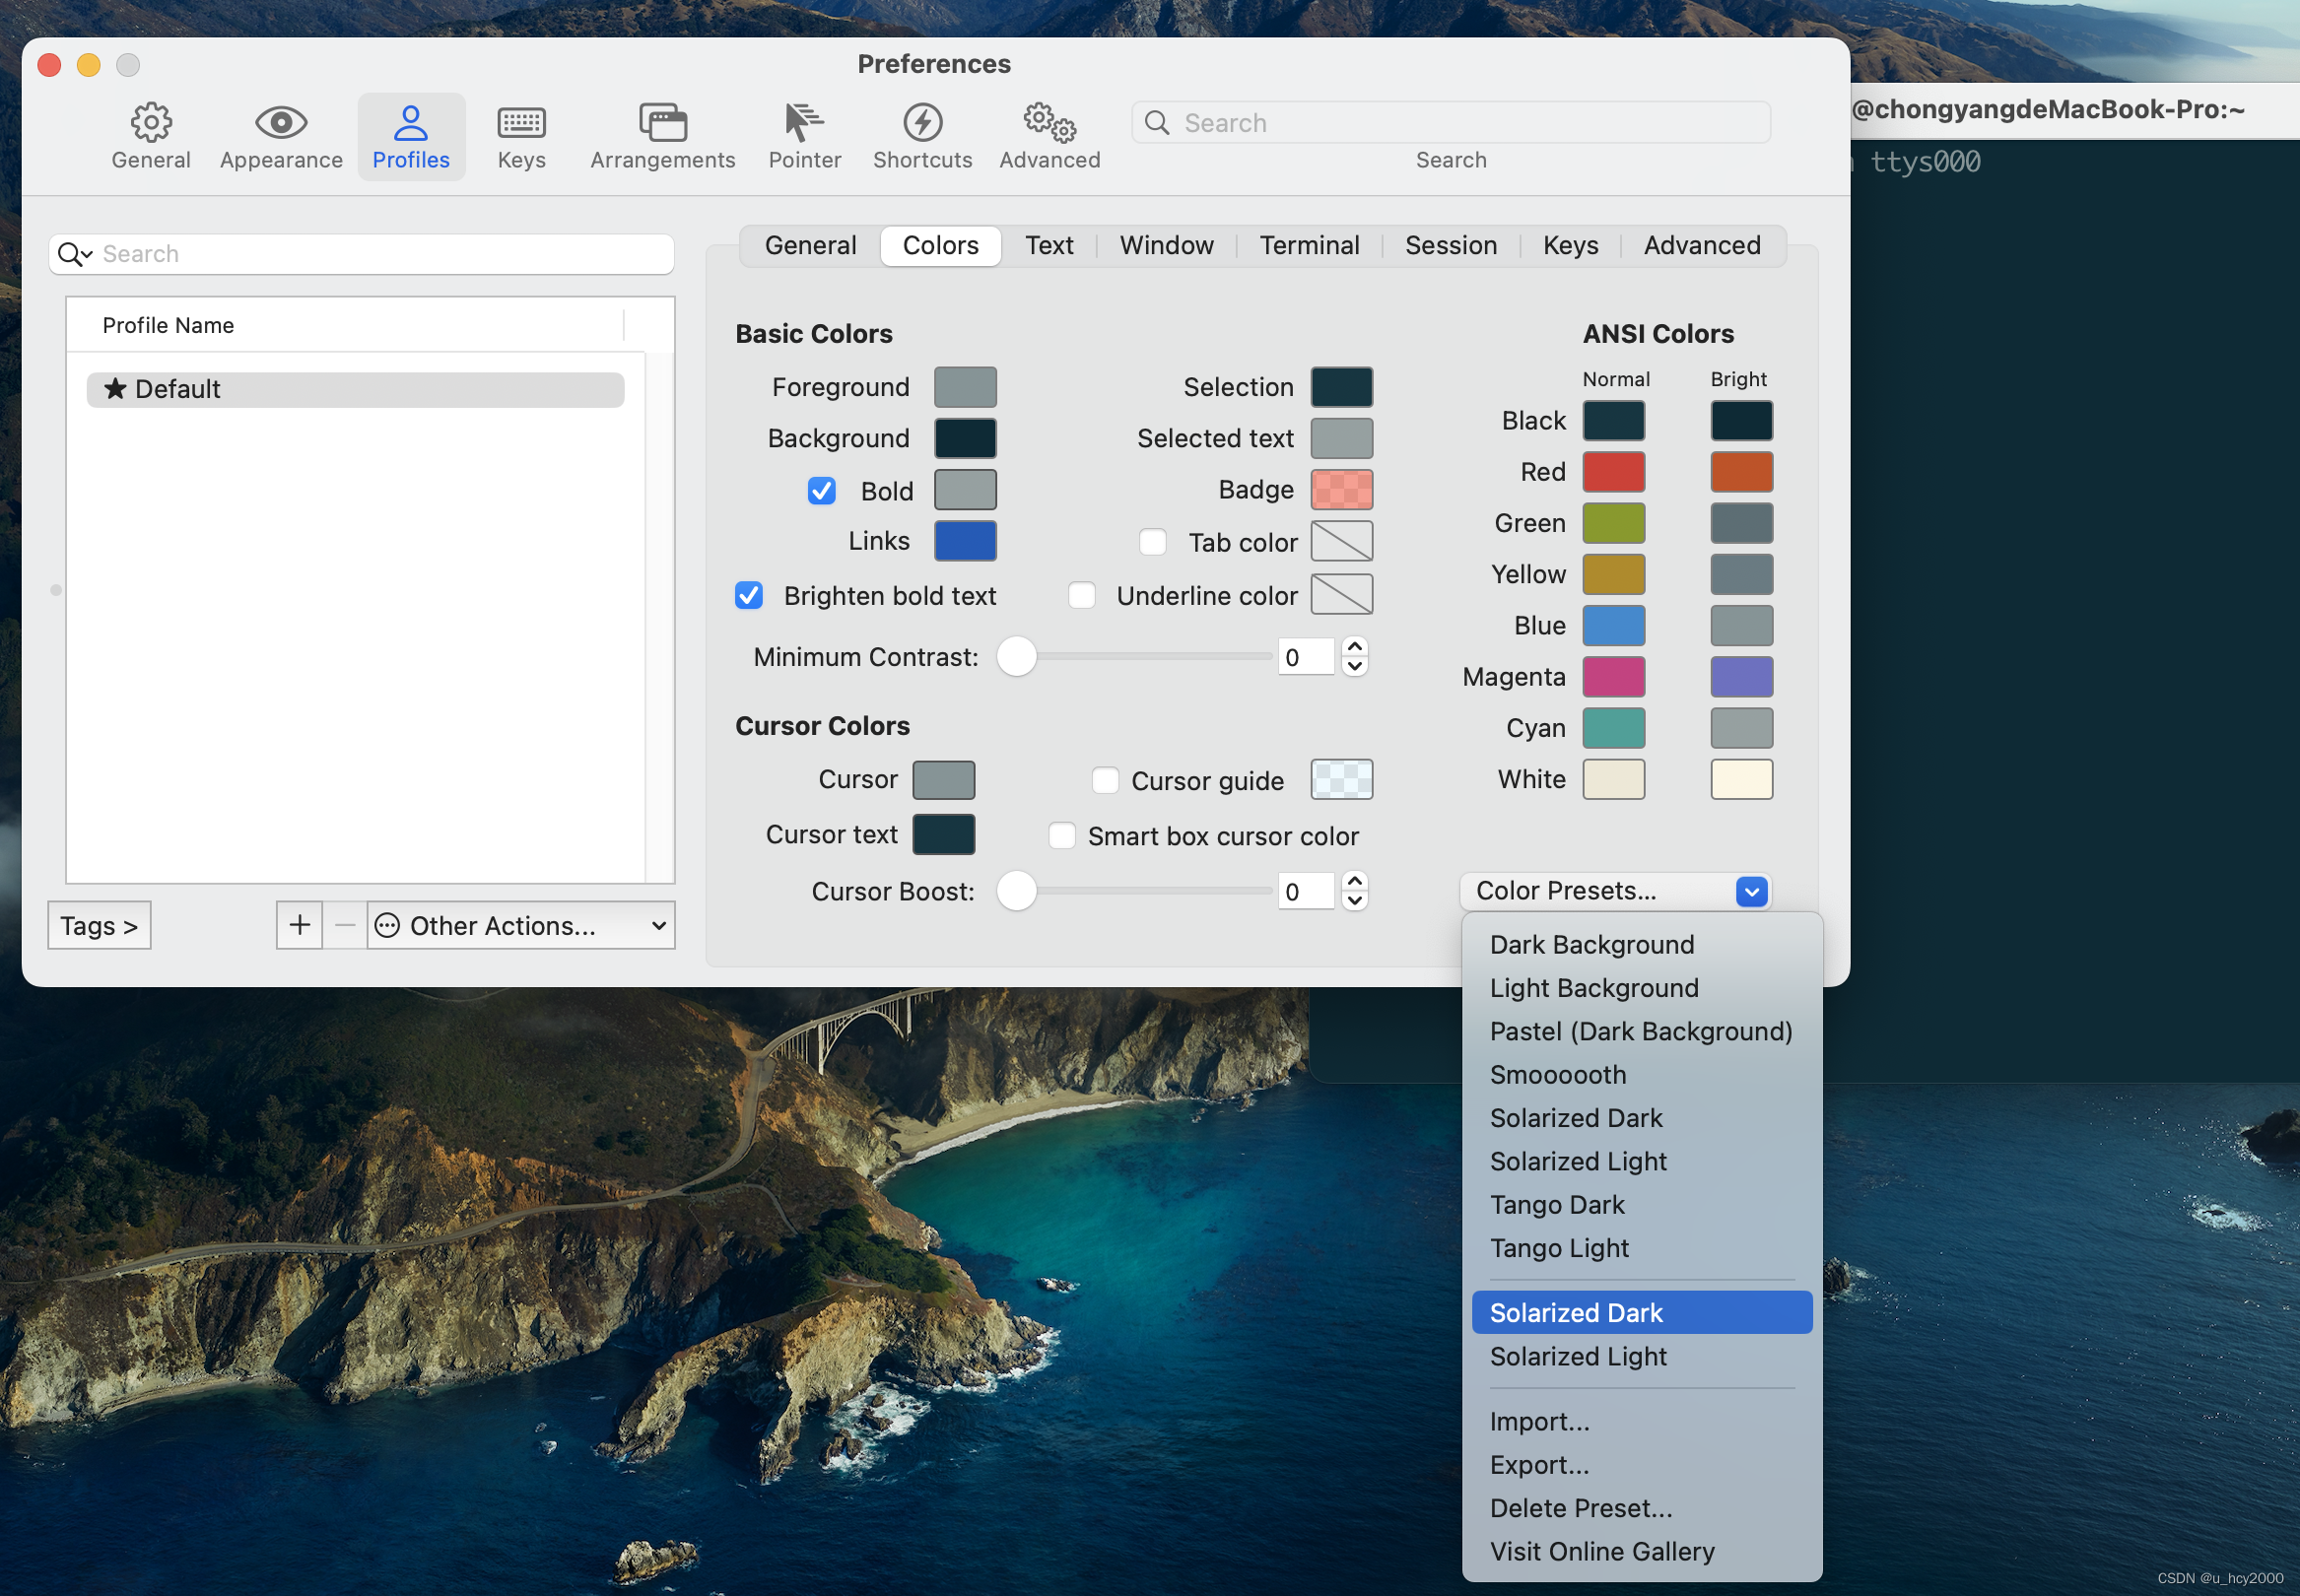Switch to the Text profile tab
The width and height of the screenshot is (2300, 1596).
coord(1048,245)
